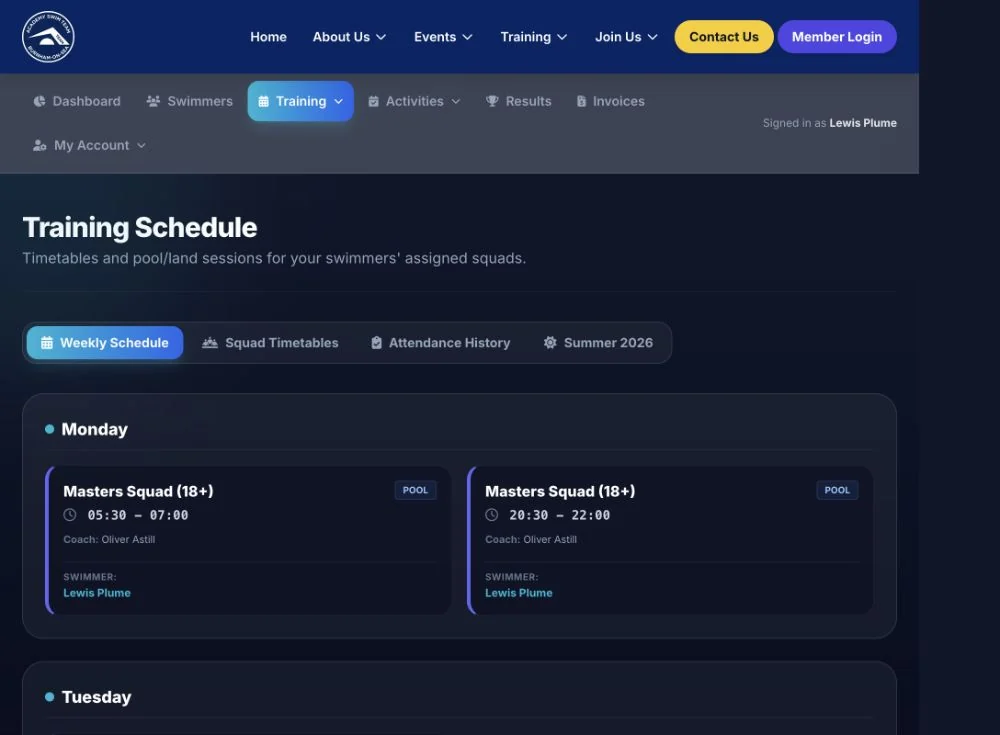Switch to the Summer 2026 tab
1000x735 pixels.
(598, 343)
